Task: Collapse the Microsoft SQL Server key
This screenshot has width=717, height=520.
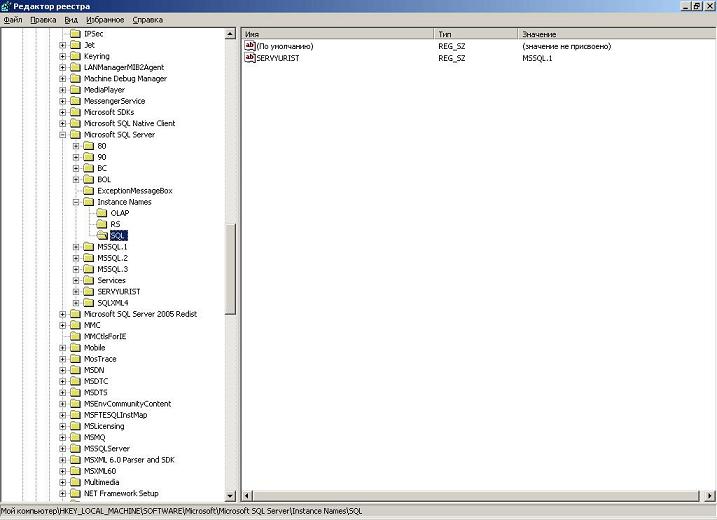Action: click(63, 135)
